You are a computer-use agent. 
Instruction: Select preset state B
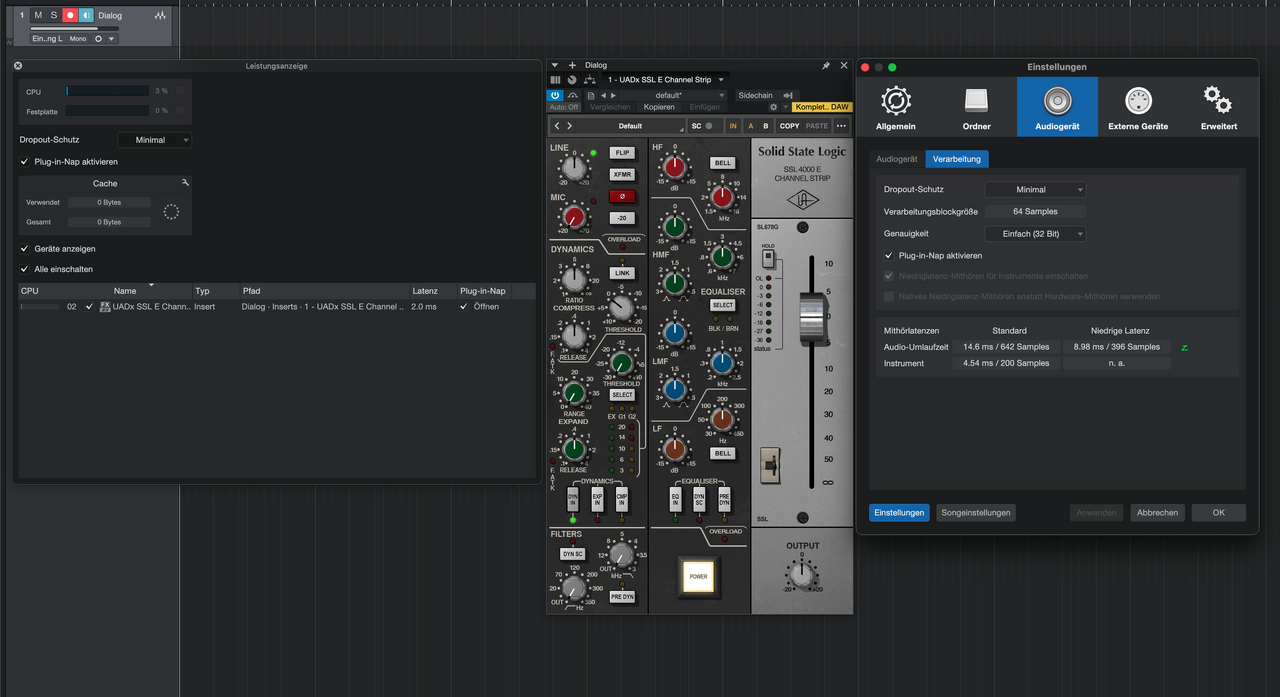click(766, 126)
